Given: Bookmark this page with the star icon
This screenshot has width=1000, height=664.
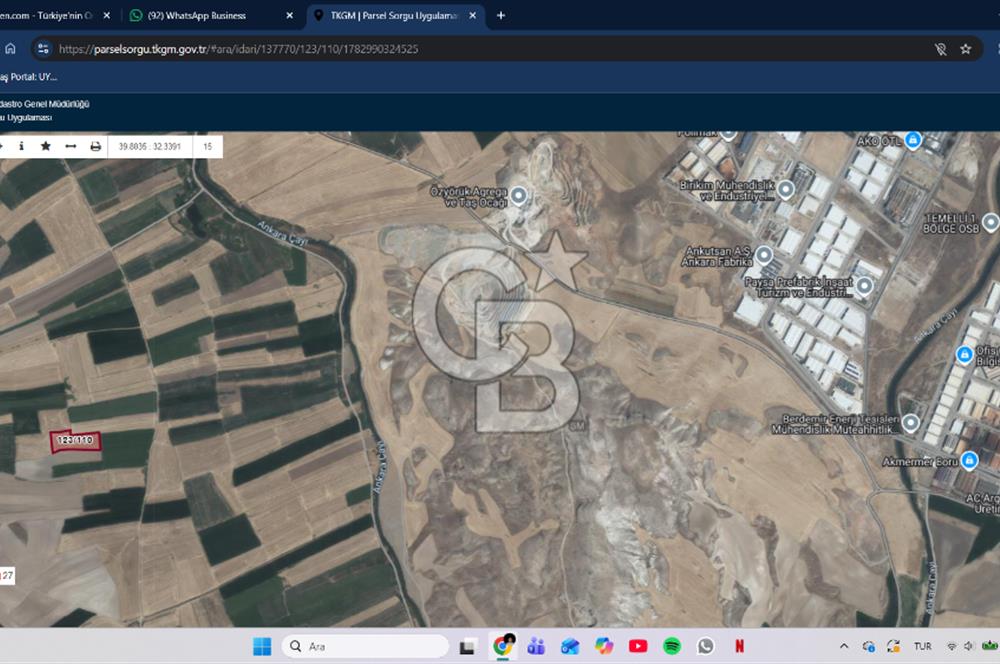Looking at the screenshot, I should (x=966, y=49).
